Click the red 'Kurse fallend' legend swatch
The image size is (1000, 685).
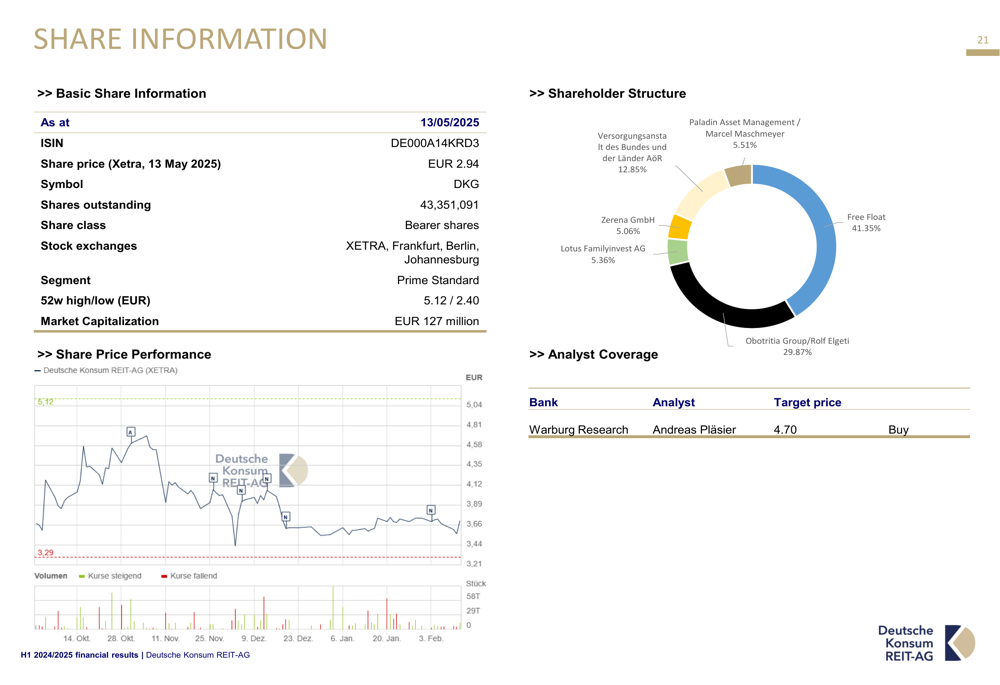coord(164,576)
